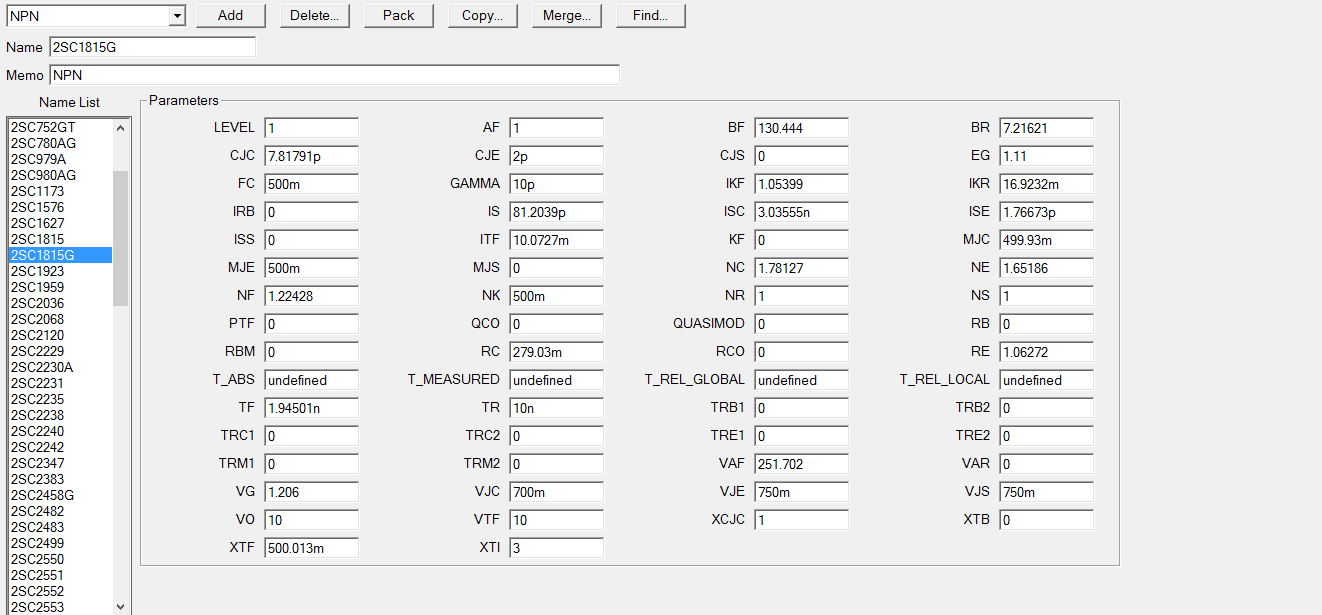The image size is (1322, 615).
Task: Select 2SC2230A in the name list
Action: click(x=60, y=367)
